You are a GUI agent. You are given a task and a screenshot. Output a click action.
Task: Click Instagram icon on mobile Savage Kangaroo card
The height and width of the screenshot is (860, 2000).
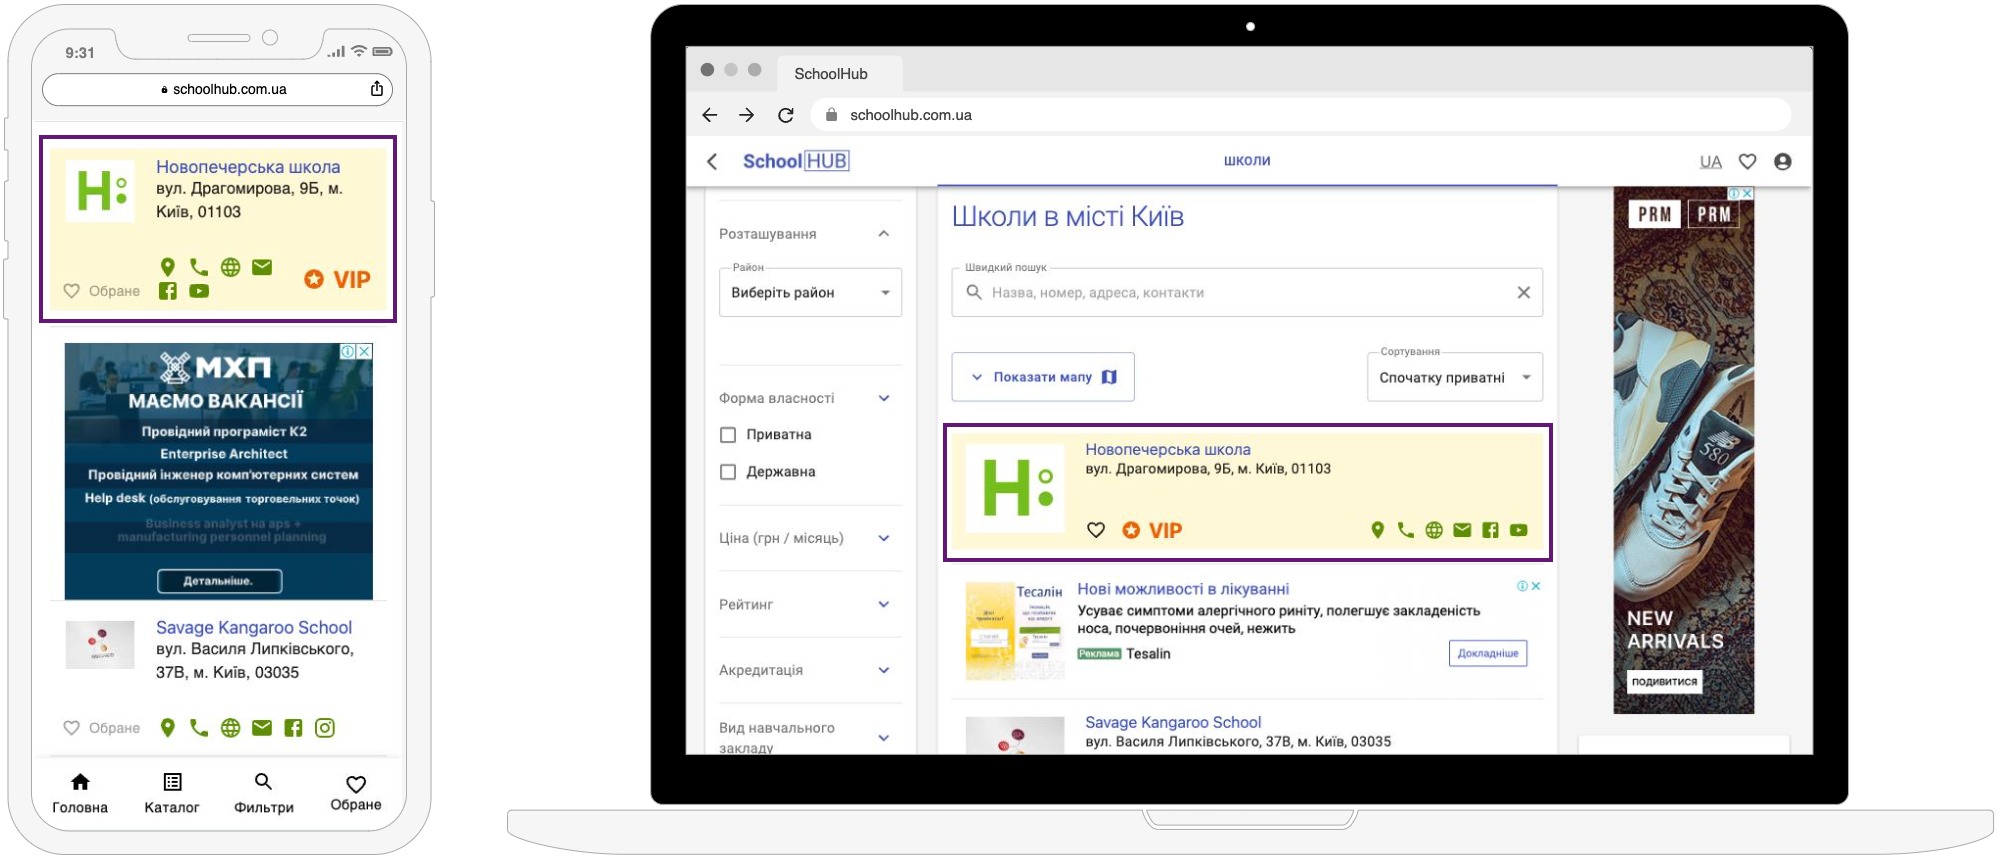[x=325, y=728]
